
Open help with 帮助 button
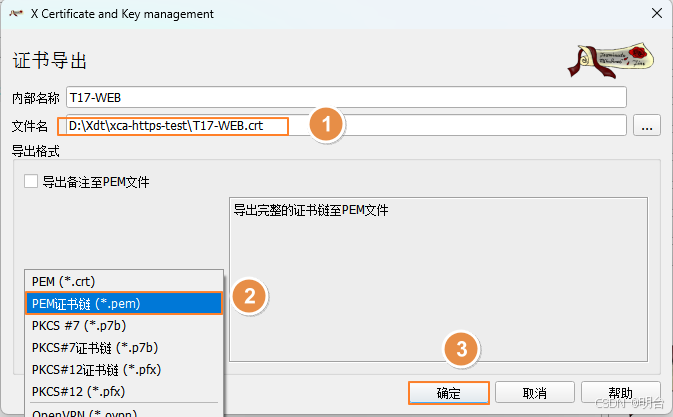621,393
